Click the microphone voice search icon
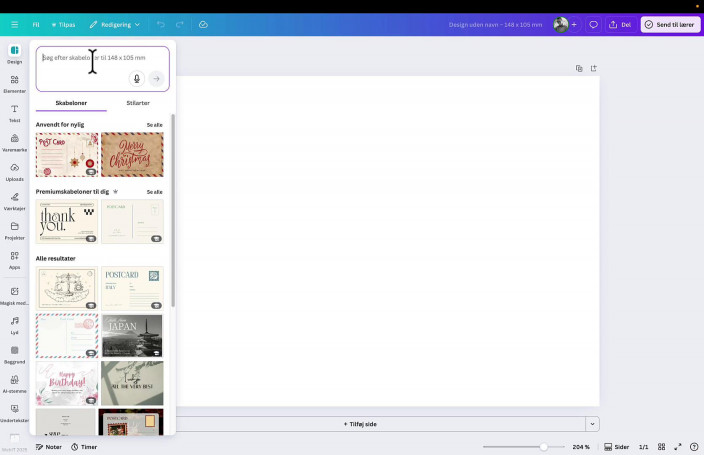Viewport: 704px width, 455px height. 137,78
